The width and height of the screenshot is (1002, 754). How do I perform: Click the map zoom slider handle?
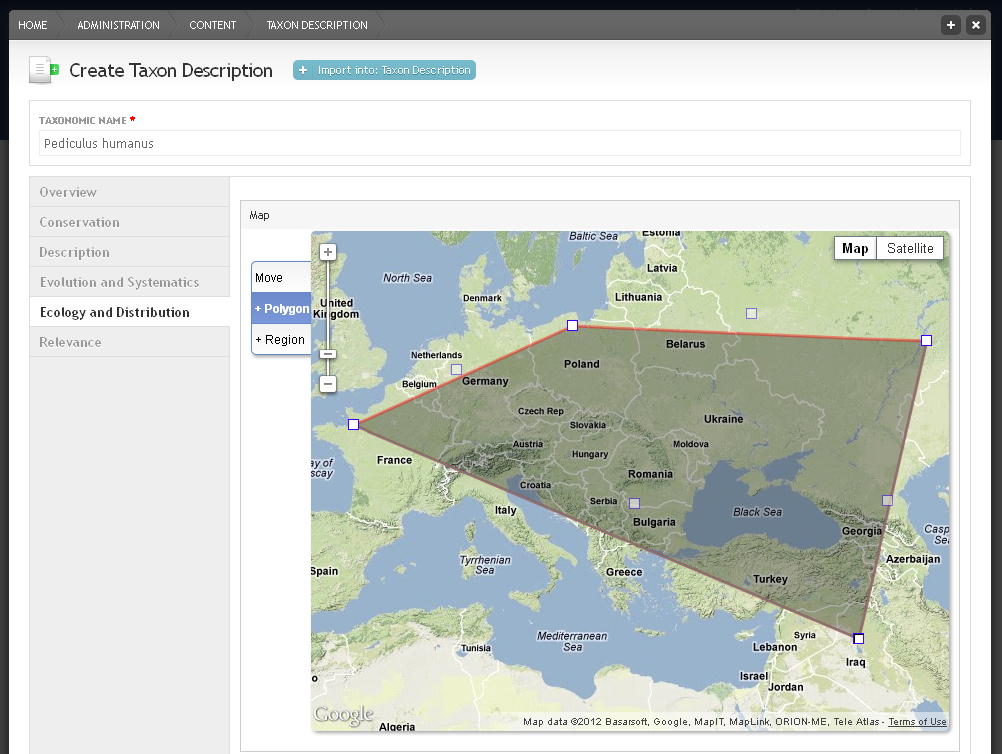coord(328,354)
